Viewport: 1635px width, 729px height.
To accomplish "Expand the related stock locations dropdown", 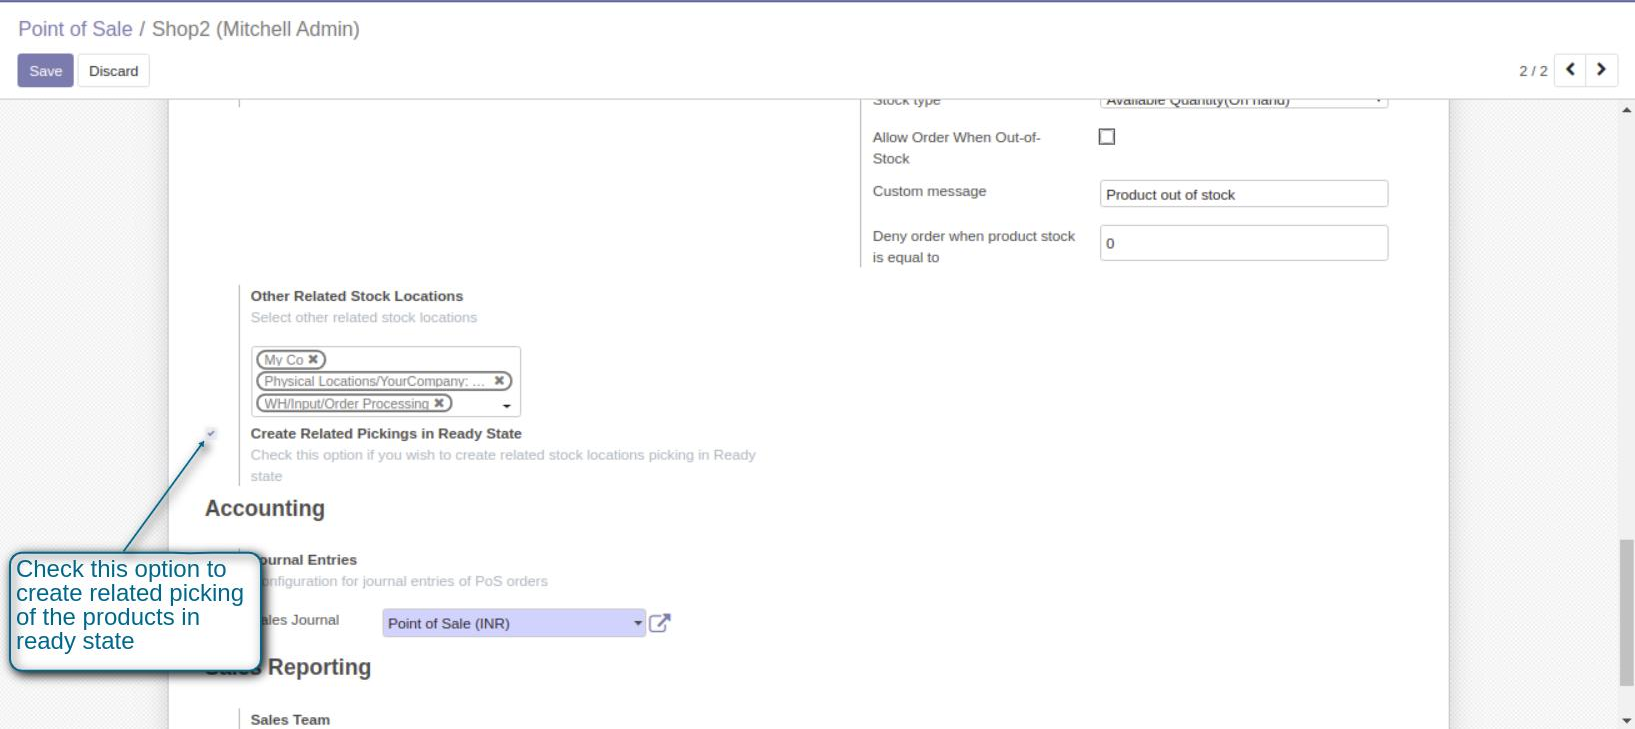I will [507, 406].
